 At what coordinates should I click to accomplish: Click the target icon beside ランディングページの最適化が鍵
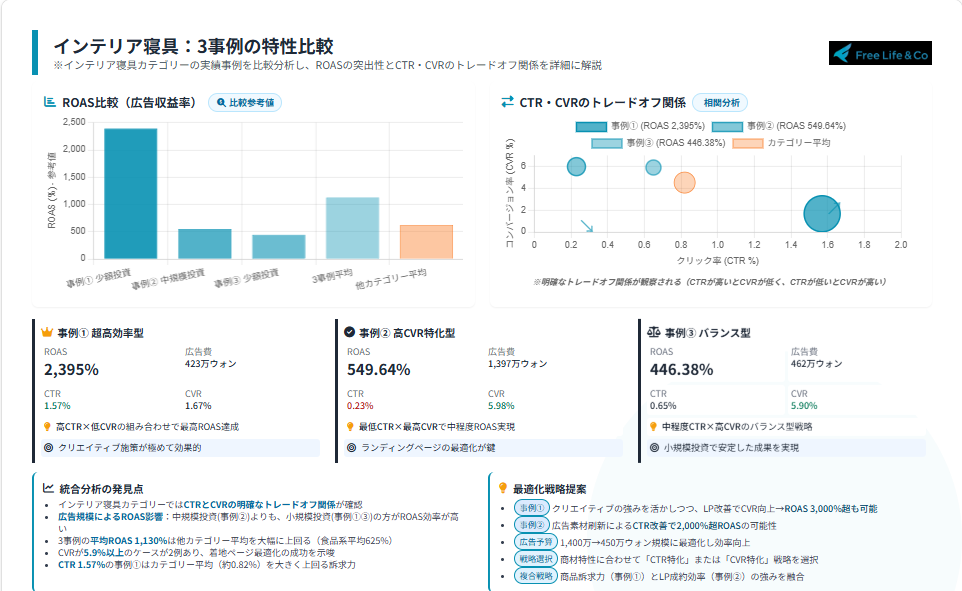[x=351, y=448]
